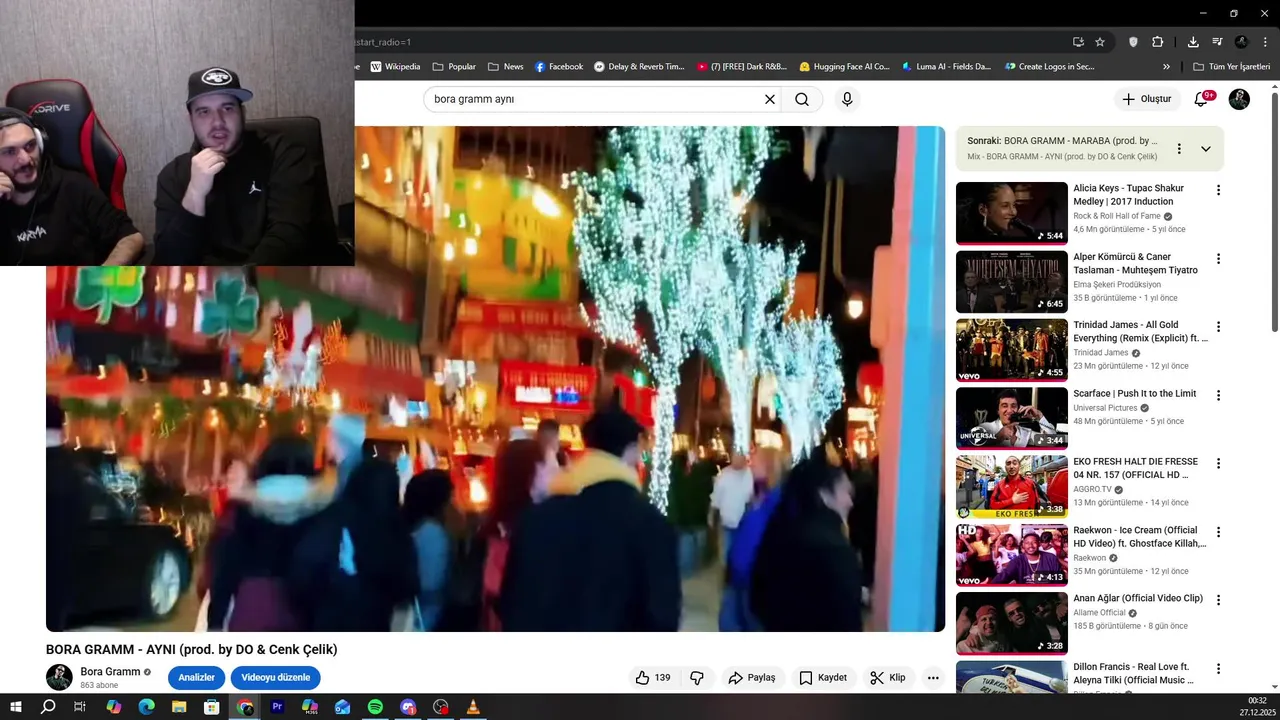
Task: Play Muhteşem Tiyatro video thumbnail
Action: pyautogui.click(x=1012, y=282)
